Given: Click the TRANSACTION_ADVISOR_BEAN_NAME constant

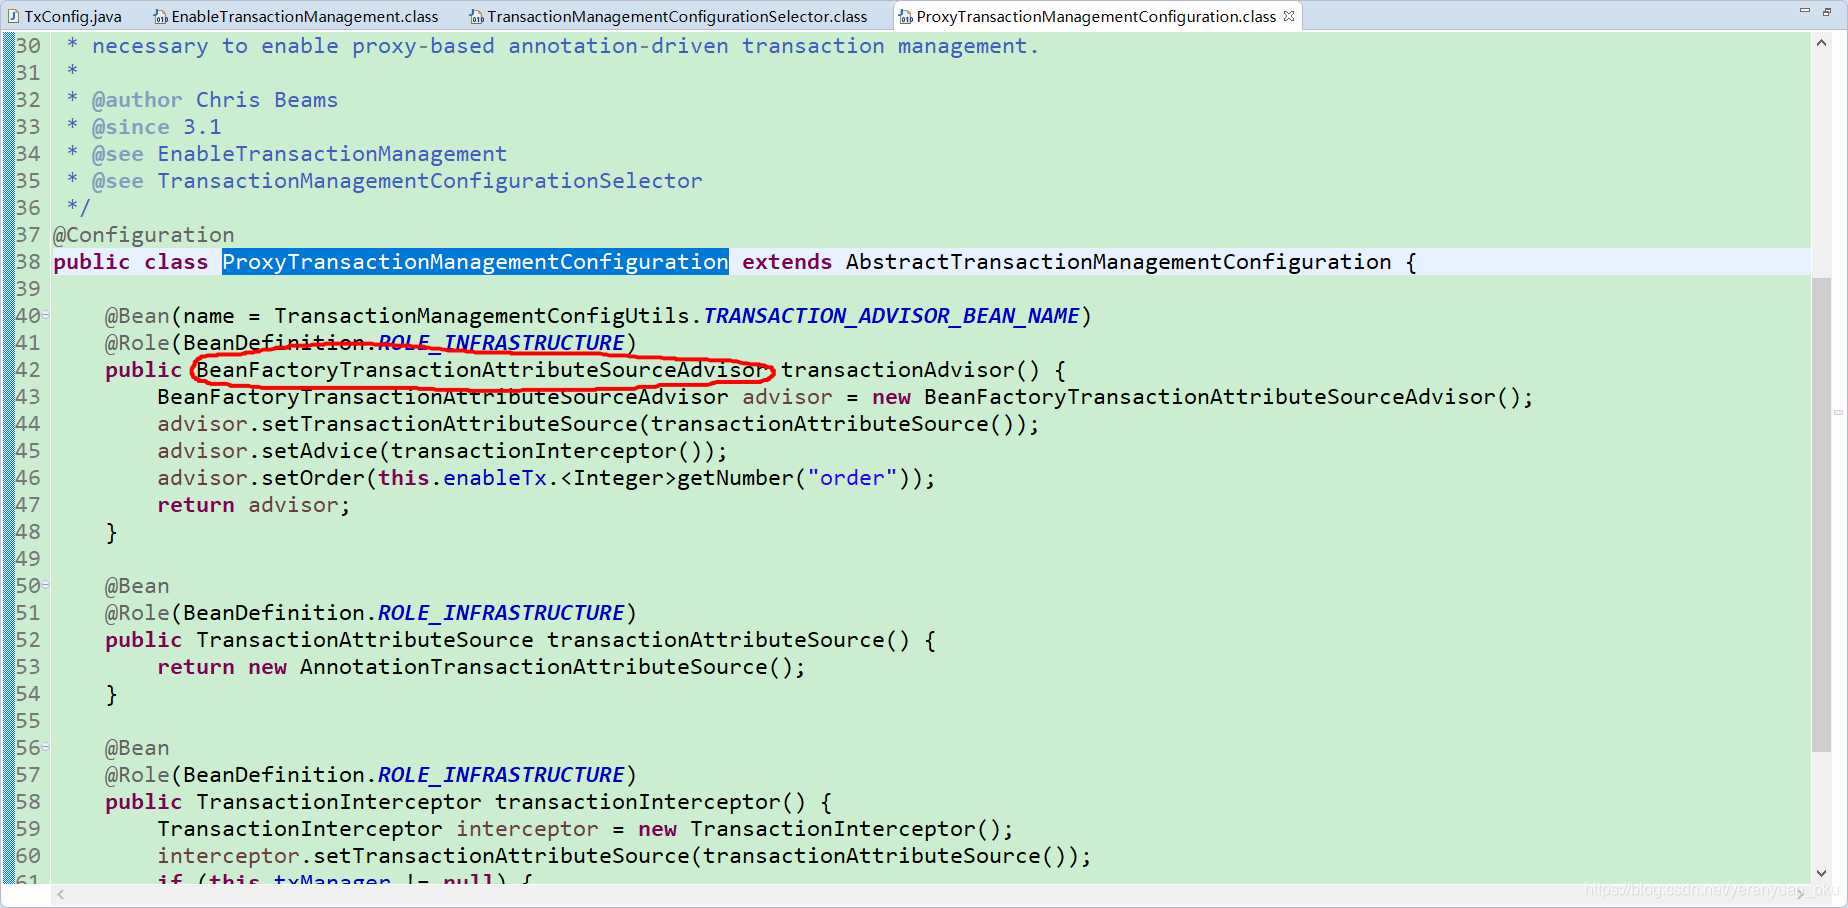Looking at the screenshot, I should tap(891, 316).
